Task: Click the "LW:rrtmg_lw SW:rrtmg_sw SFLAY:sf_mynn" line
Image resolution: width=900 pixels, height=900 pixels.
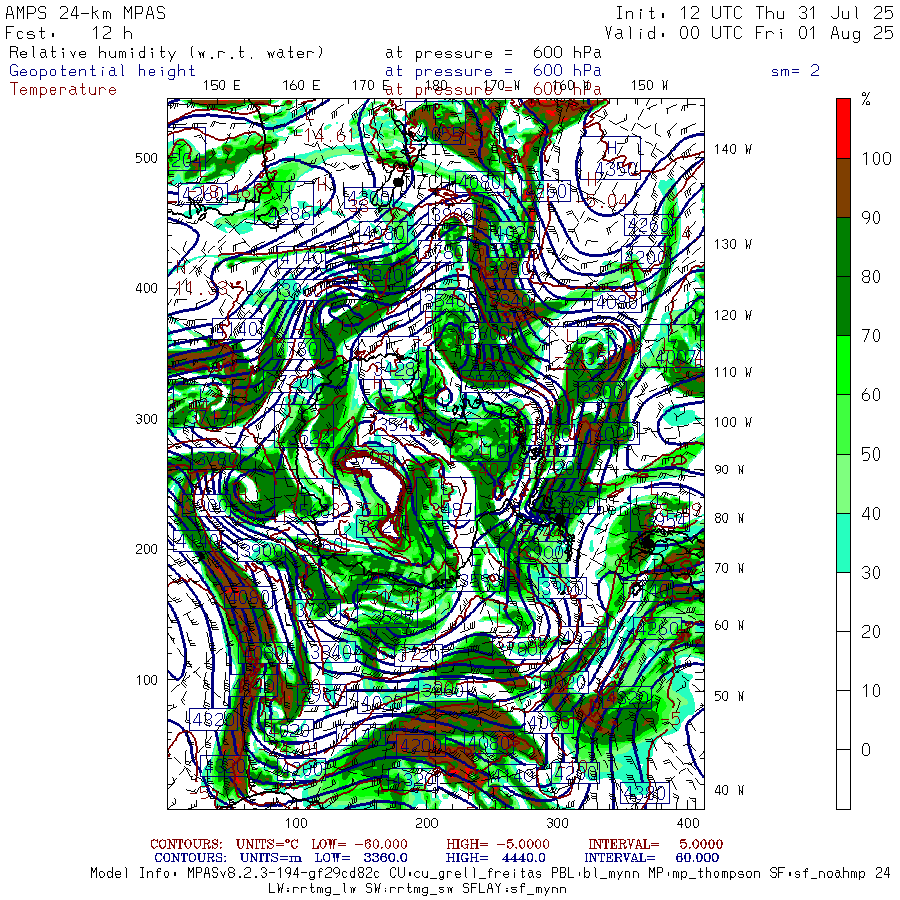Action: (x=417, y=889)
